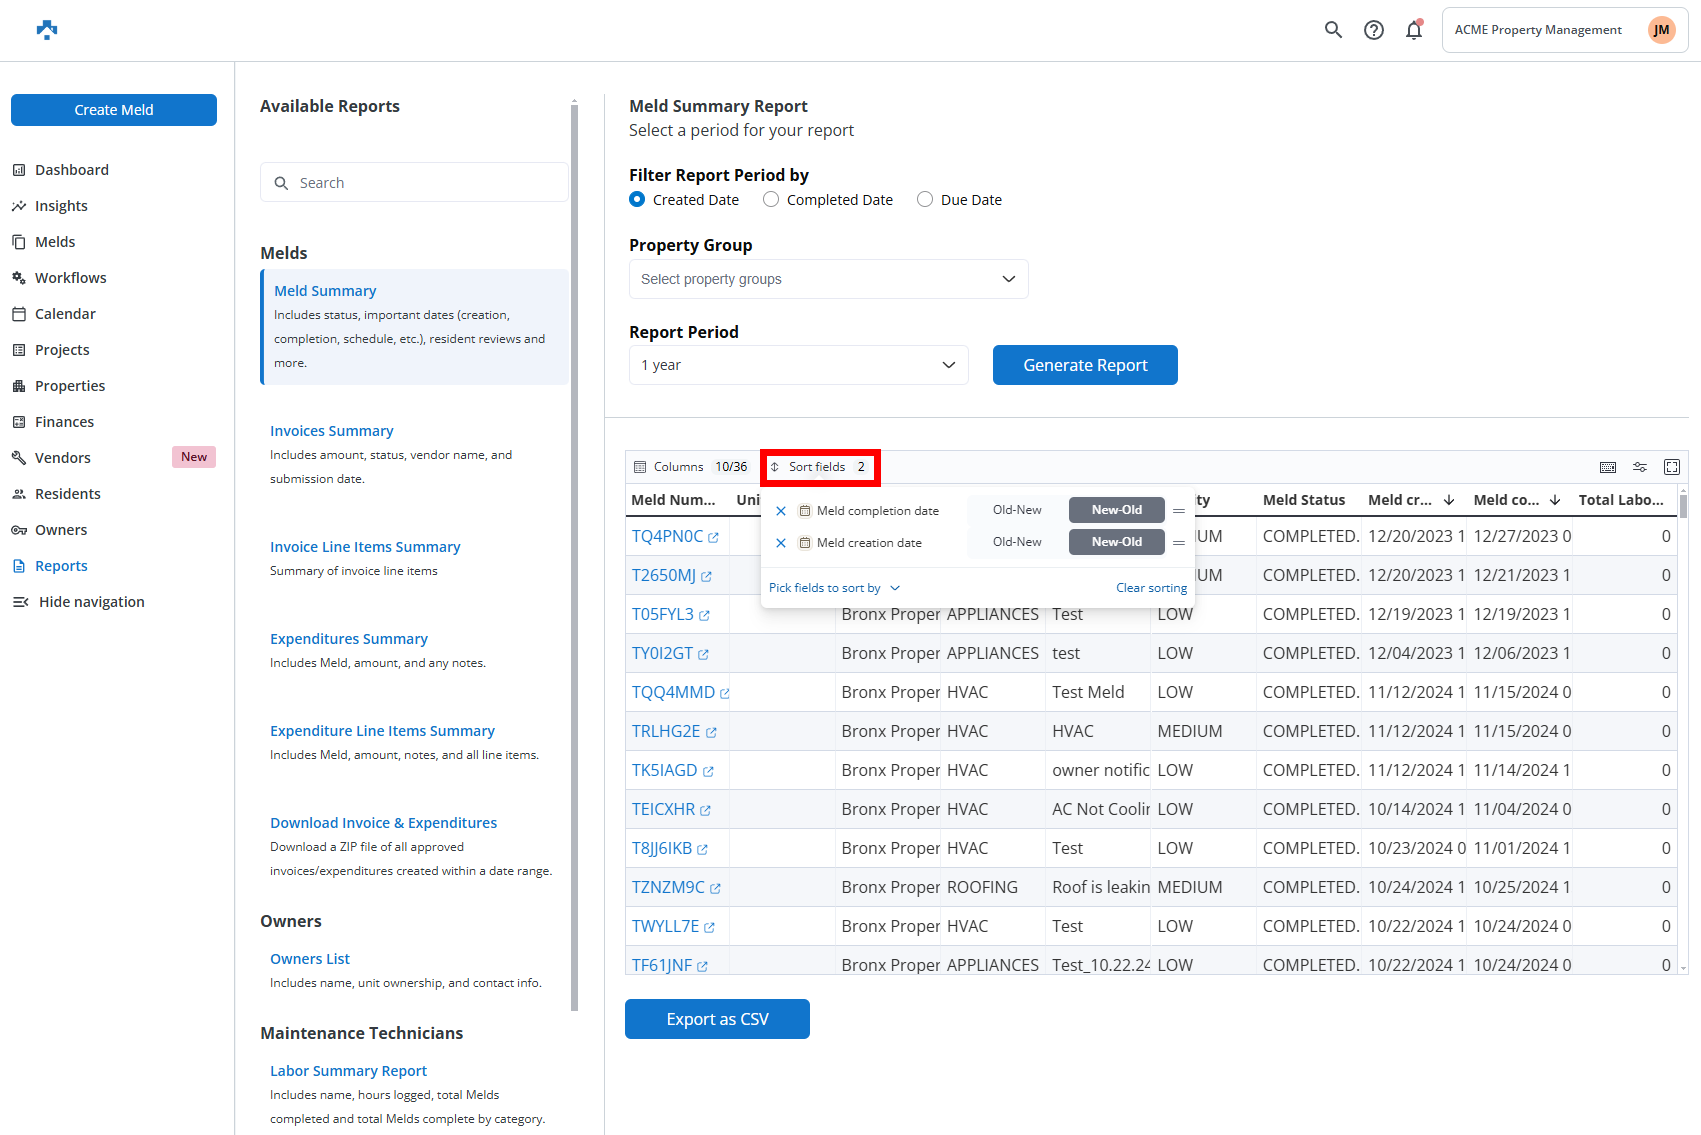Screen dimensions: 1701x1135
Task: Select the Completed Date radio button
Action: pyautogui.click(x=771, y=200)
